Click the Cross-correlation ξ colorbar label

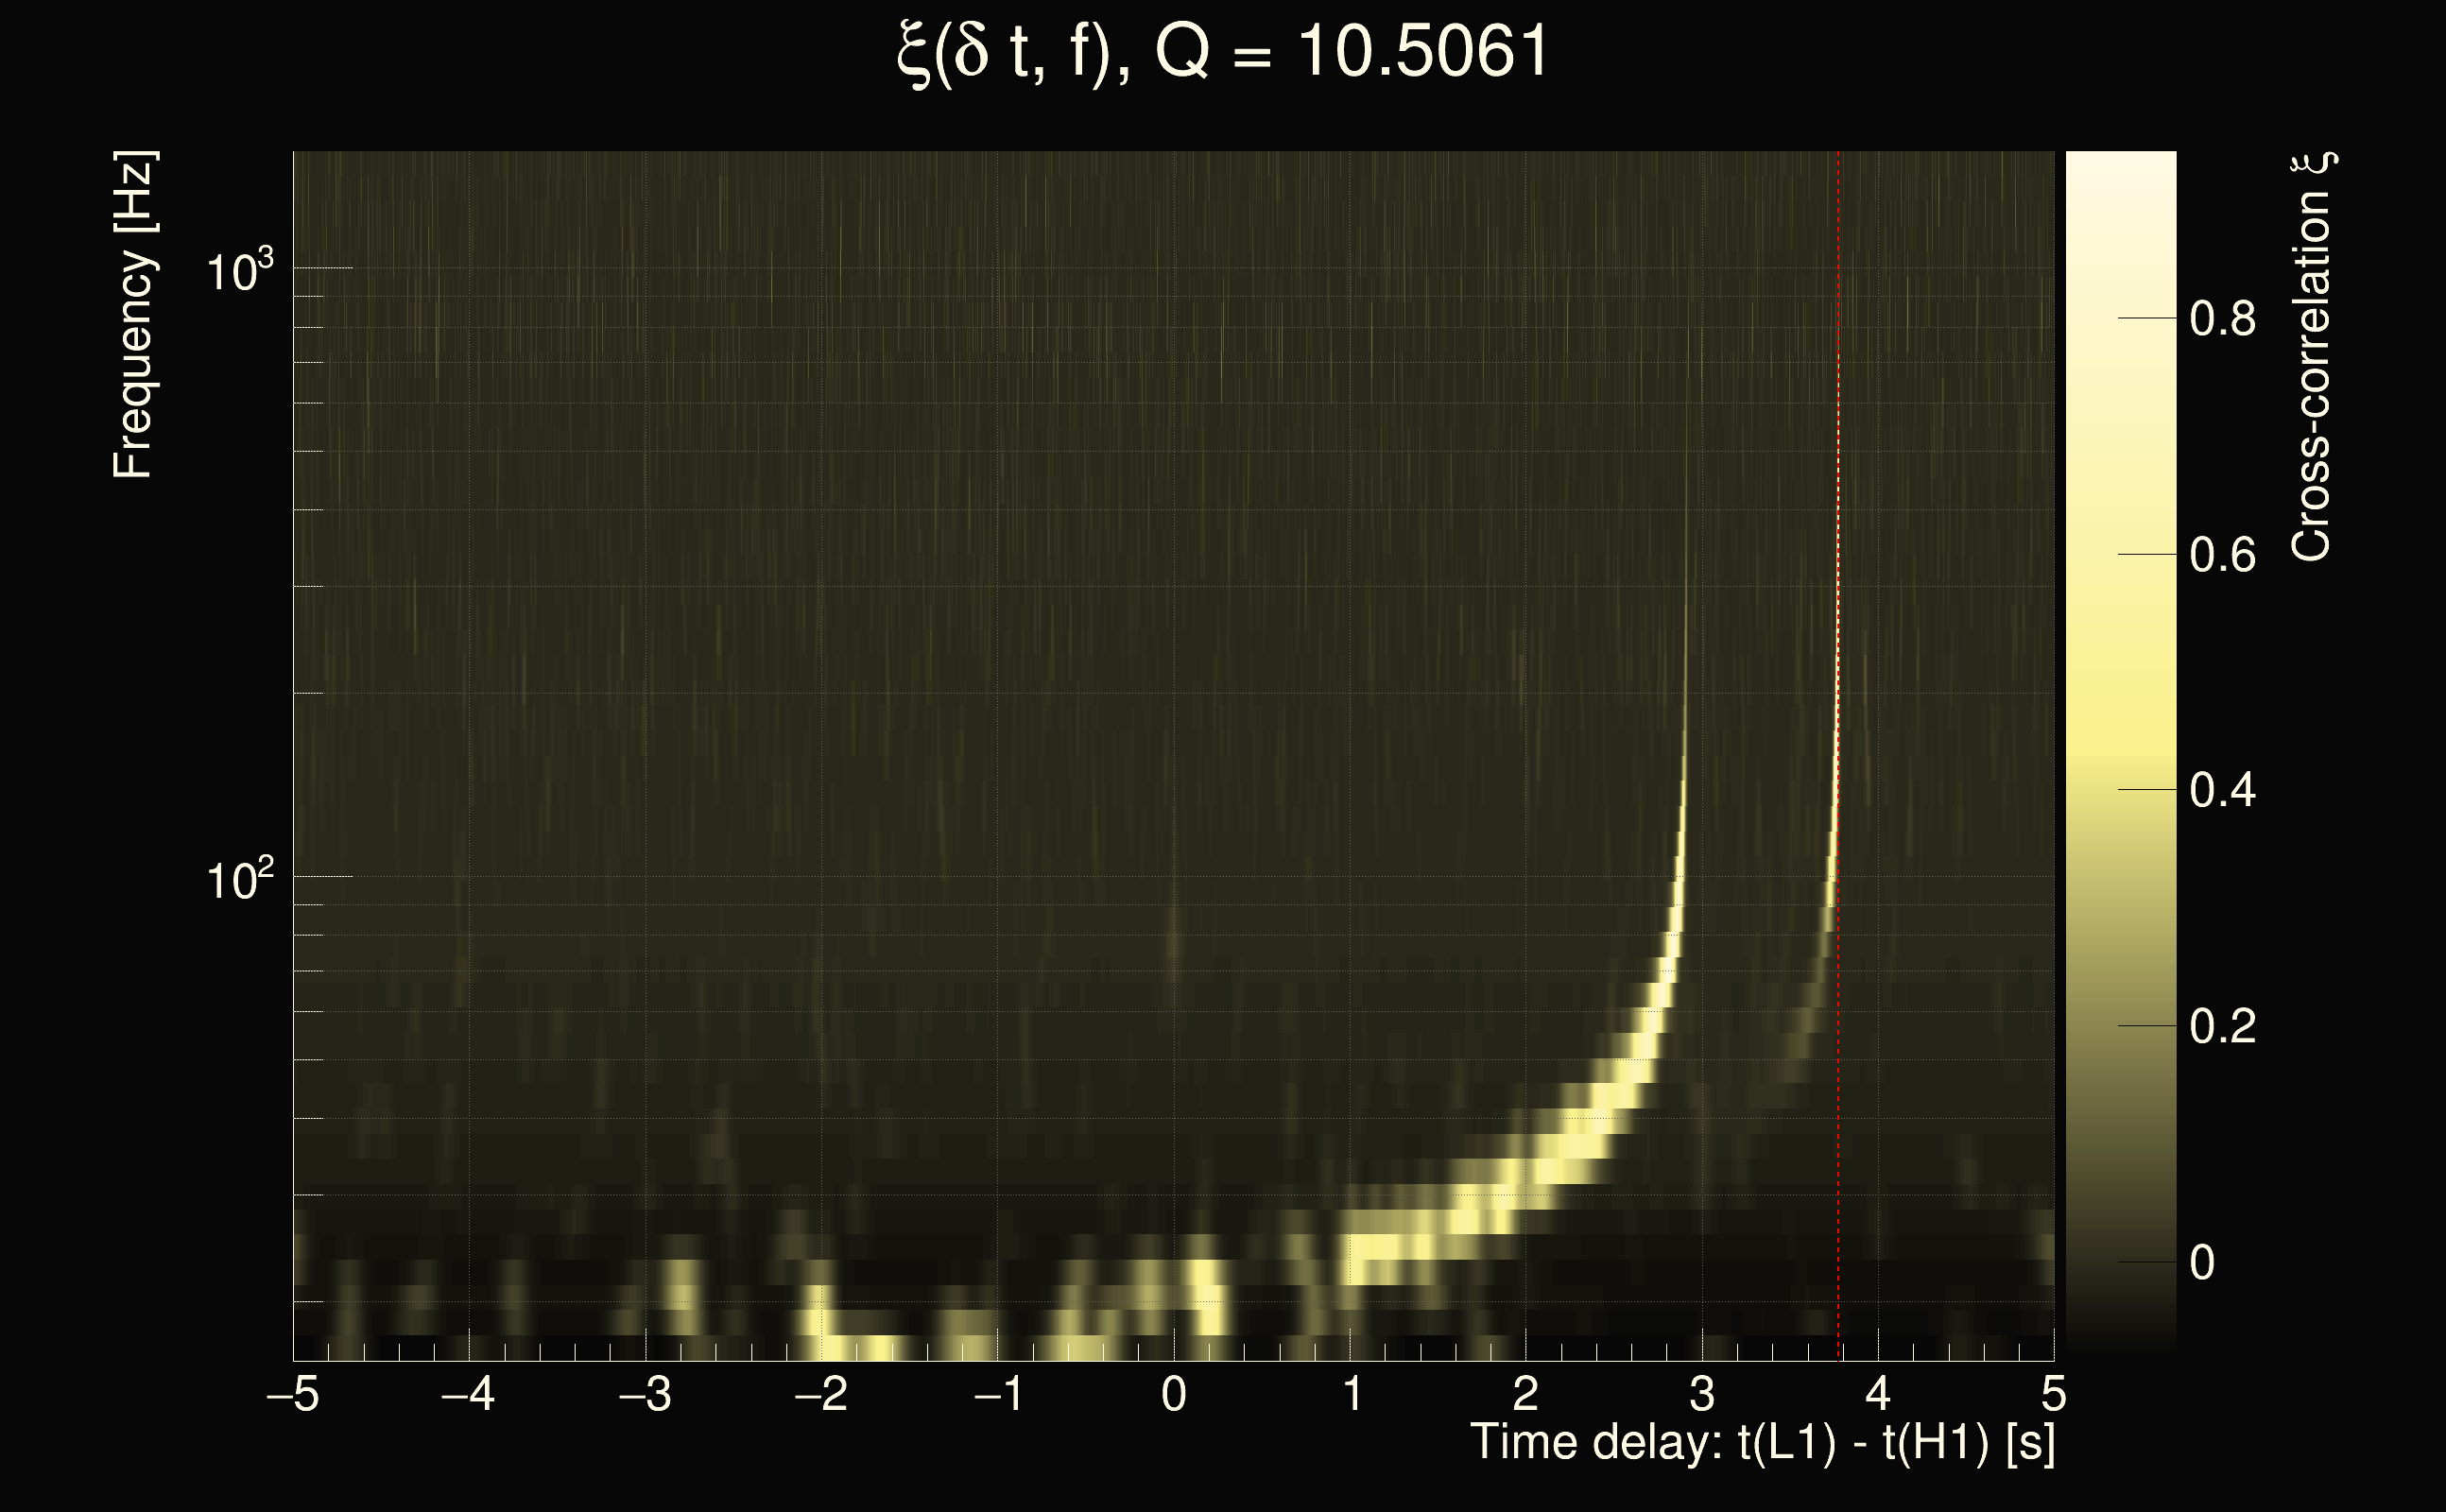2312,357
